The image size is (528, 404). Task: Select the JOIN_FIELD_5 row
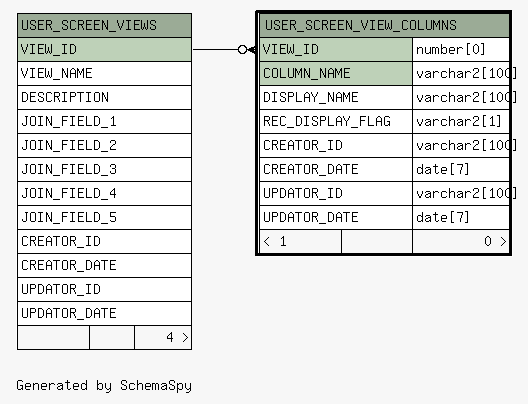pyautogui.click(x=104, y=217)
